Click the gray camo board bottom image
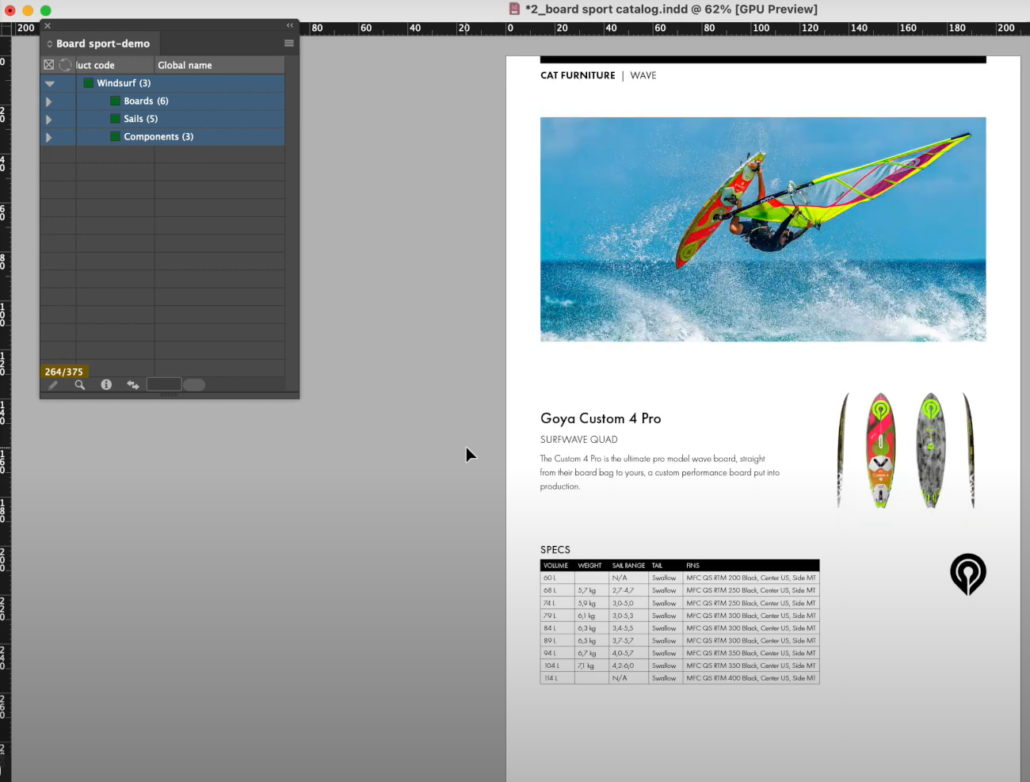 (931, 450)
